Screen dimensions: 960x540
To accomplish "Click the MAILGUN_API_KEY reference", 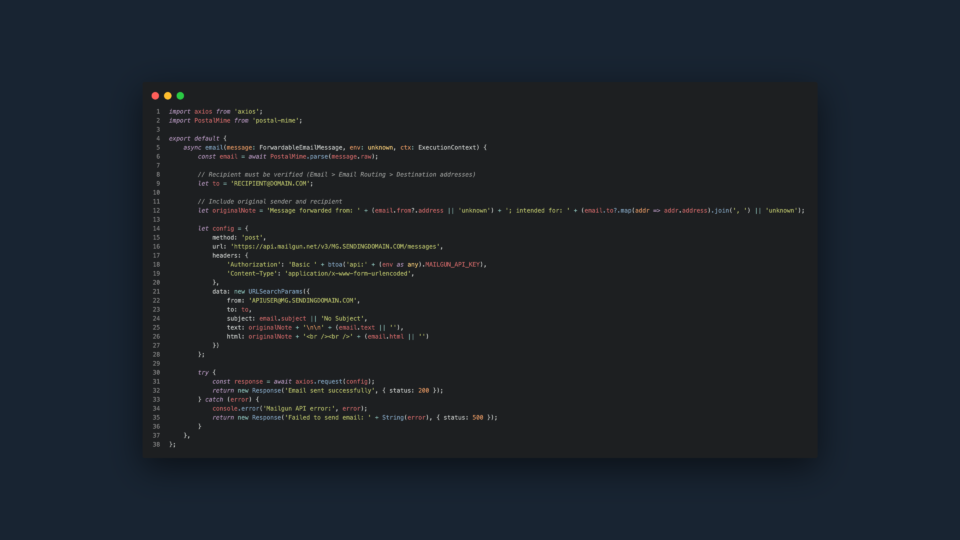I will pos(452,264).
